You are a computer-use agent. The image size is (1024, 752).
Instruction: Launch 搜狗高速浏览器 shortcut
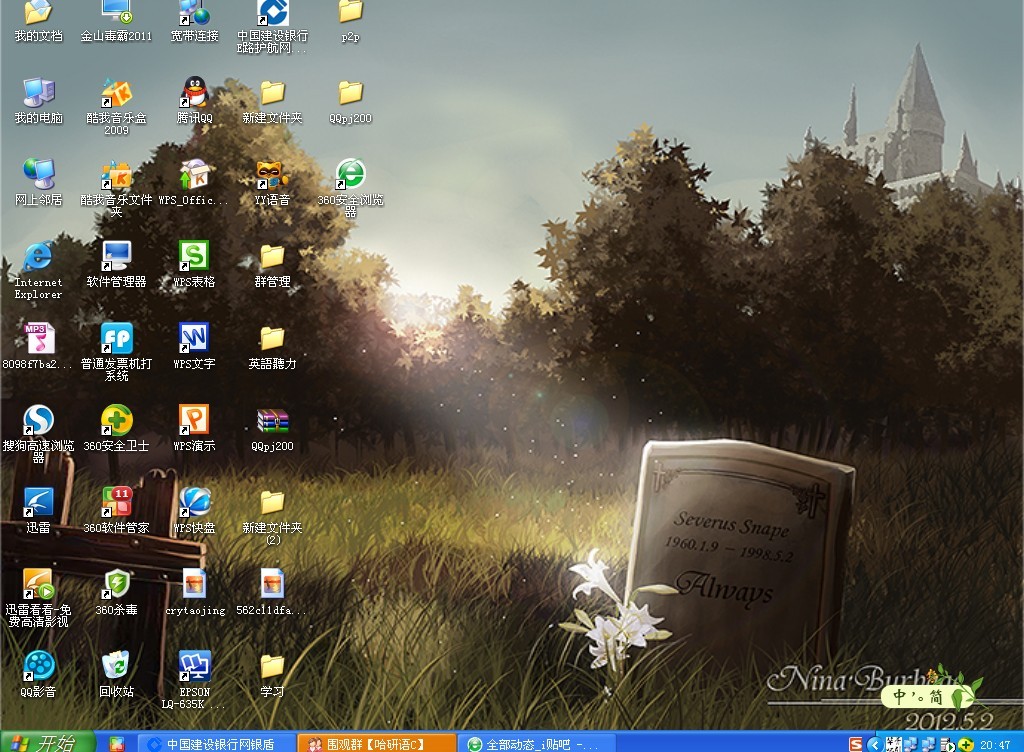point(39,434)
